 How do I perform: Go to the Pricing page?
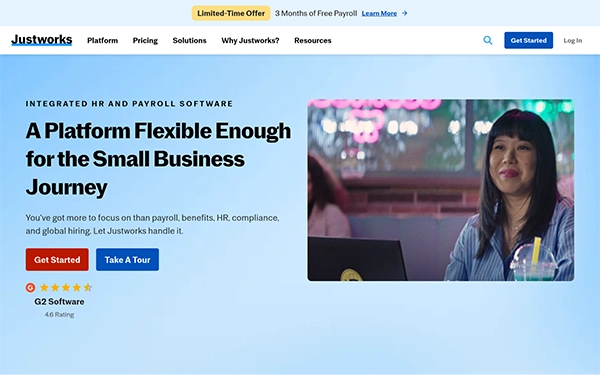145,41
